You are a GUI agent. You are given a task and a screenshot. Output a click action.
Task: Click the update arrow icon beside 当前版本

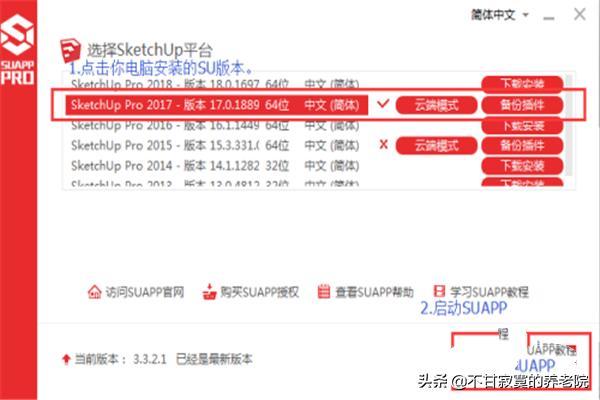[x=66, y=359]
